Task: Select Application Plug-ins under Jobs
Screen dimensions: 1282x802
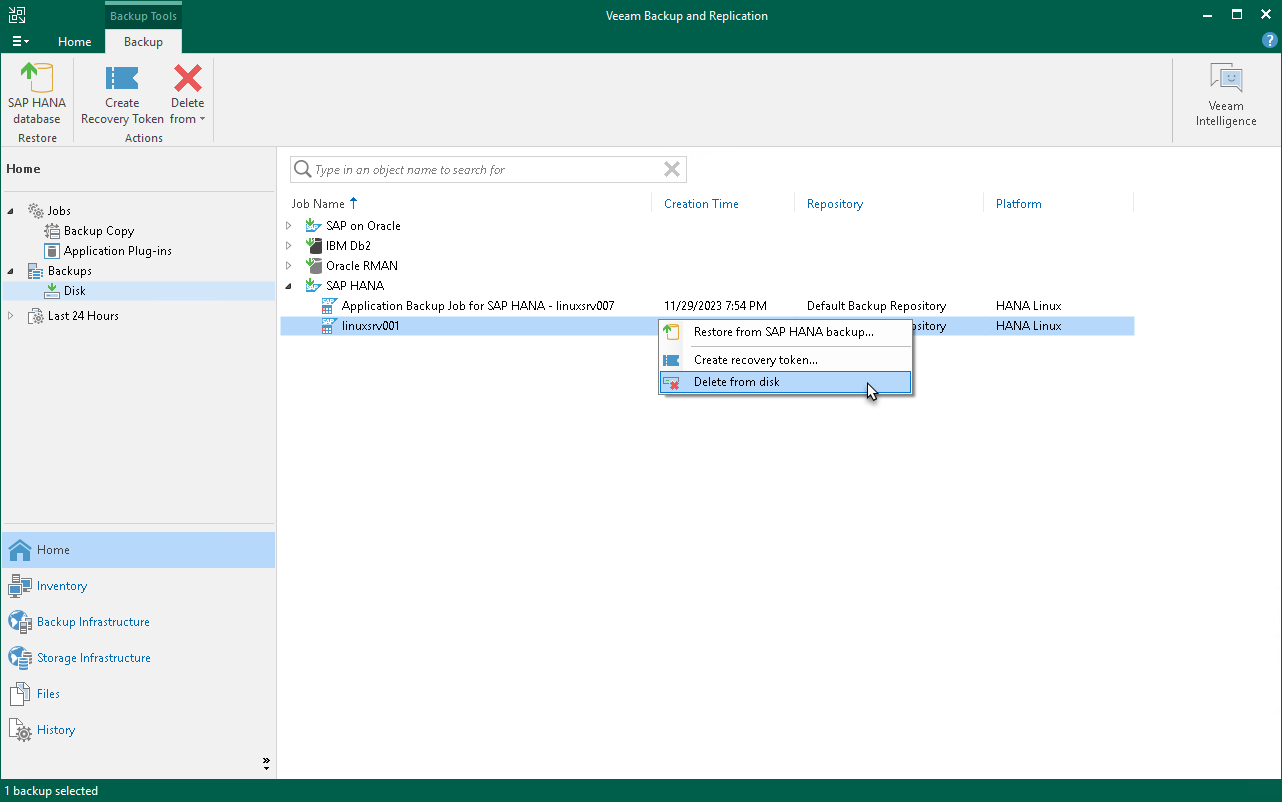Action: [x=117, y=251]
